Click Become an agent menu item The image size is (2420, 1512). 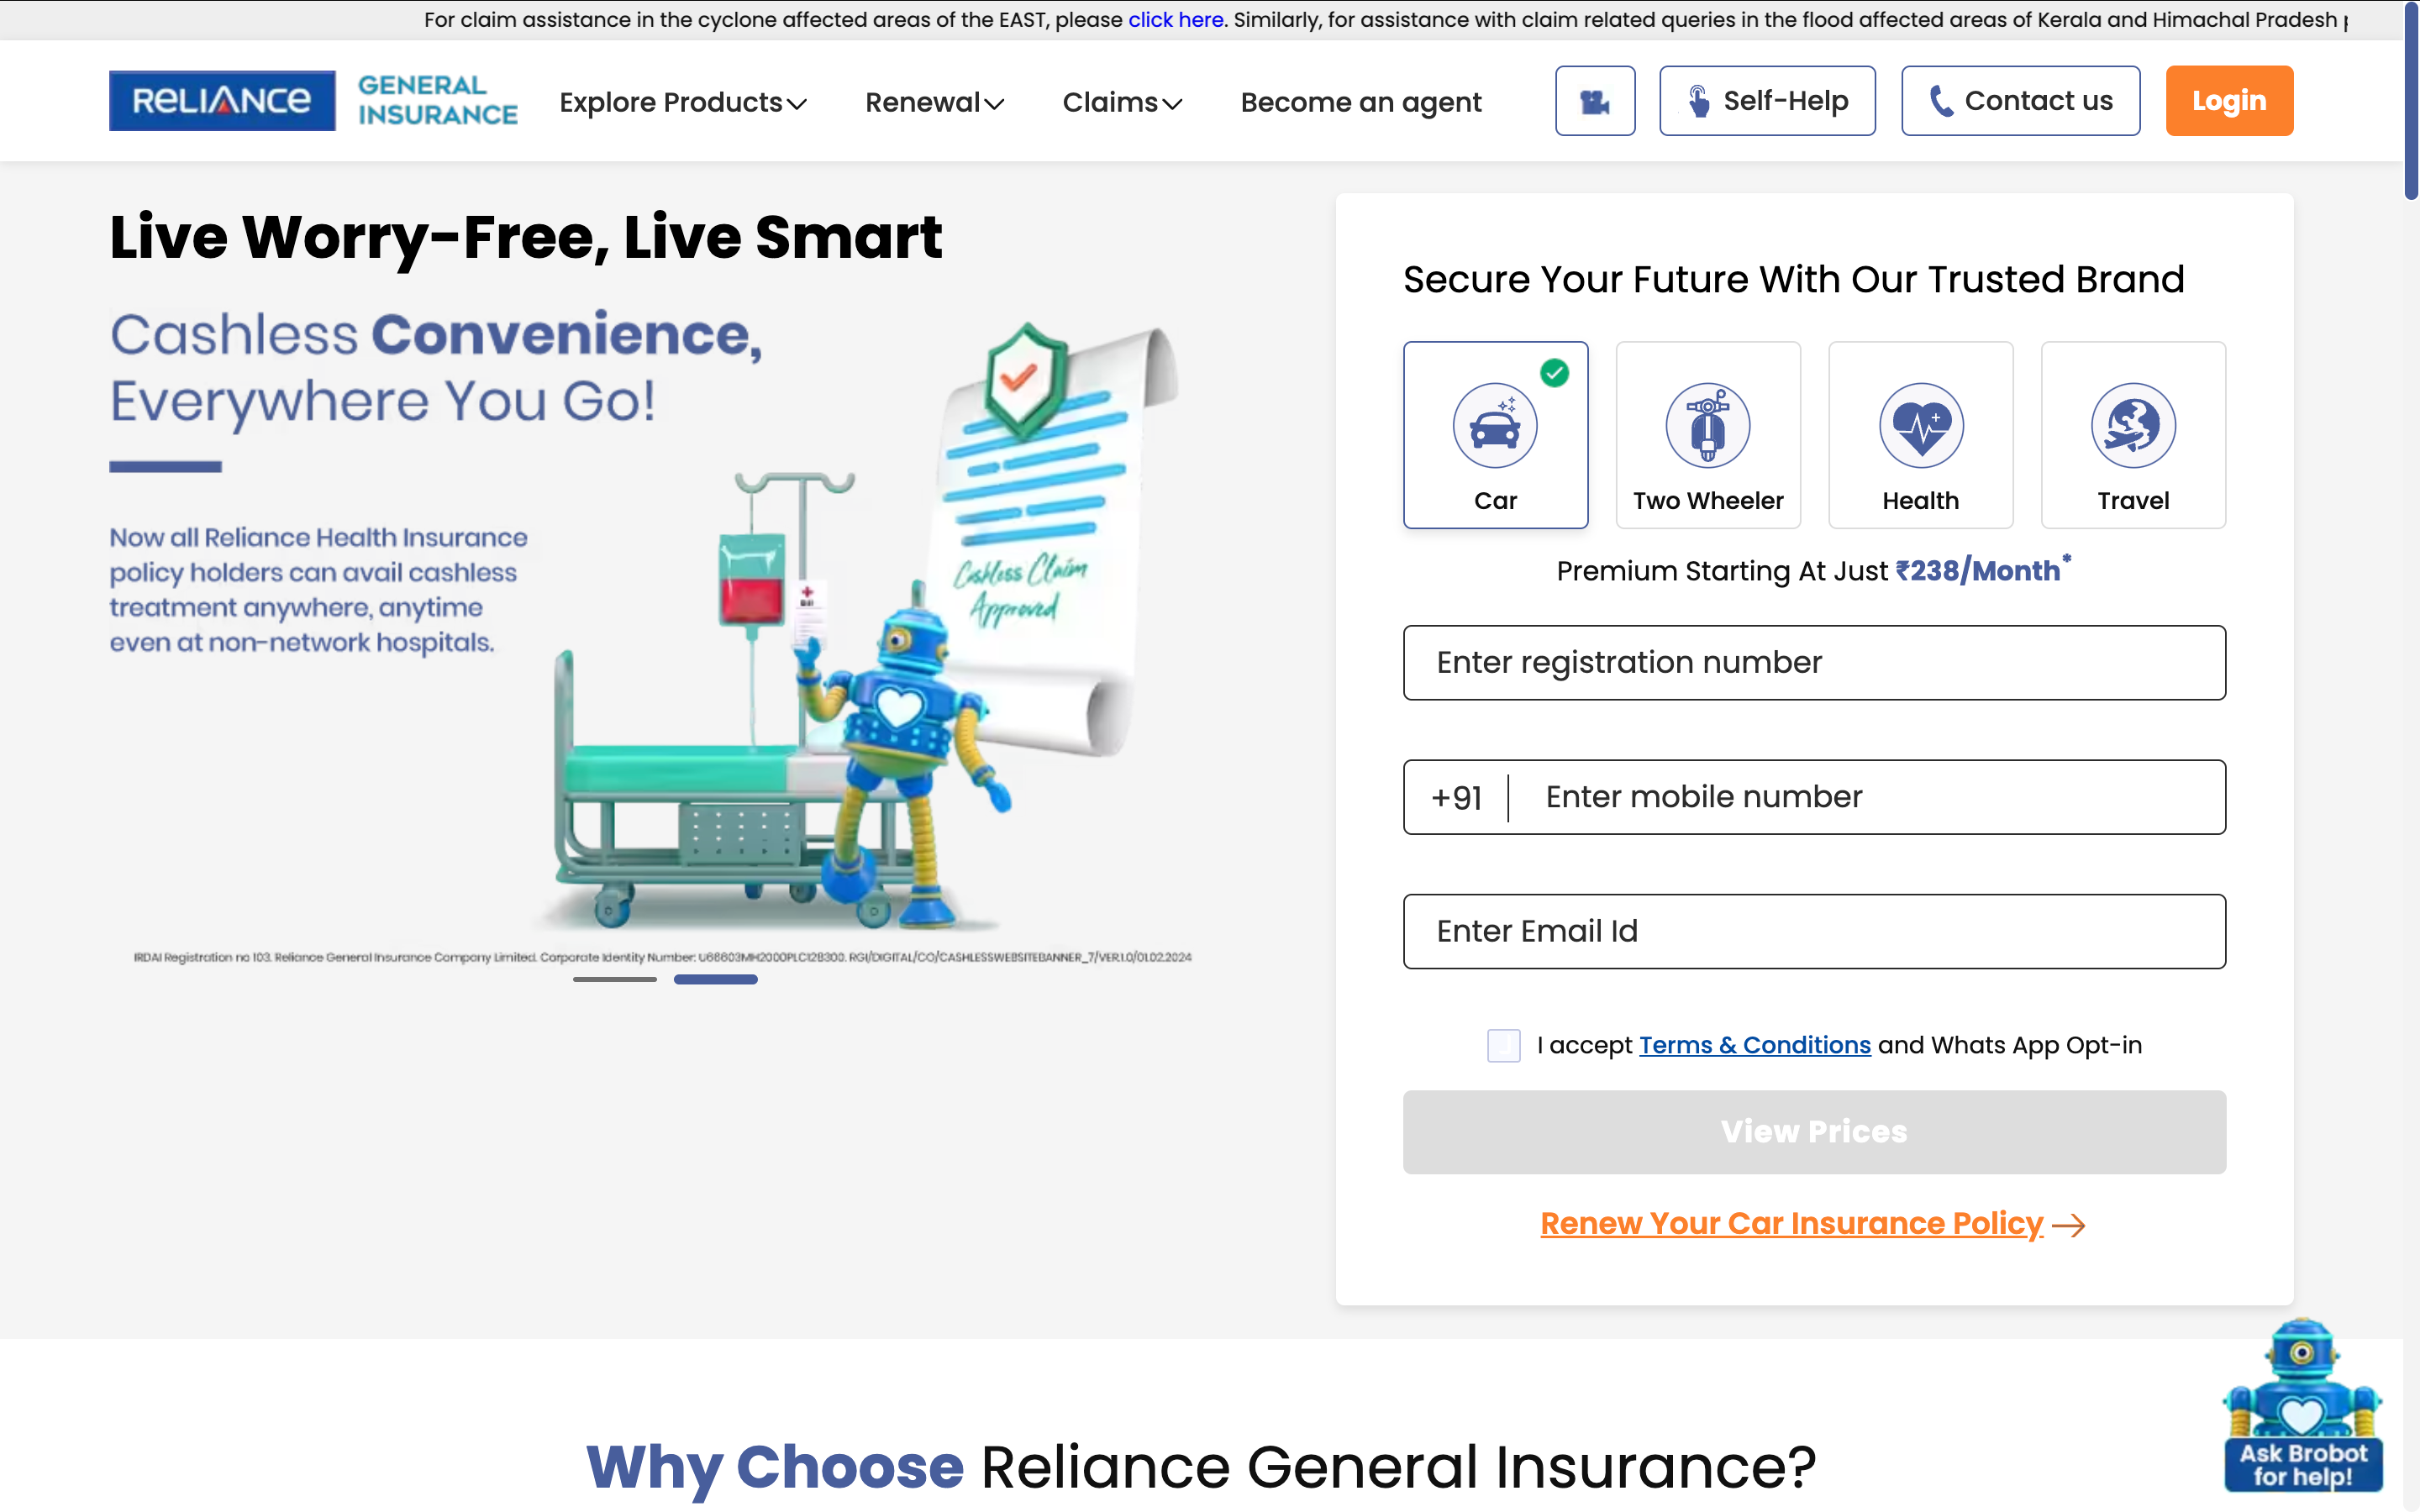pos(1362,101)
